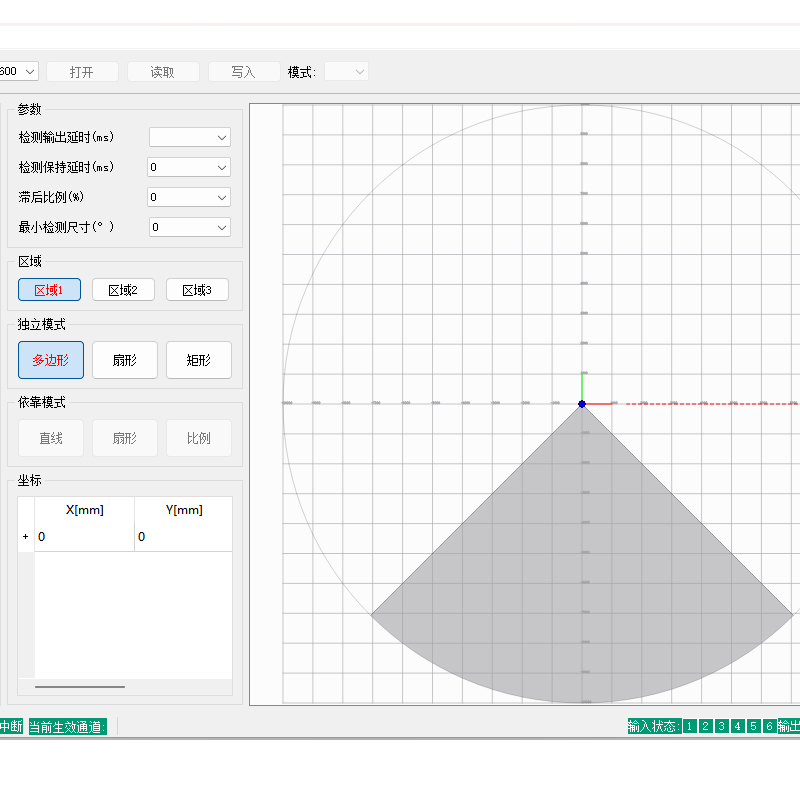
Task: Click input status indicator 6
Action: point(768,727)
